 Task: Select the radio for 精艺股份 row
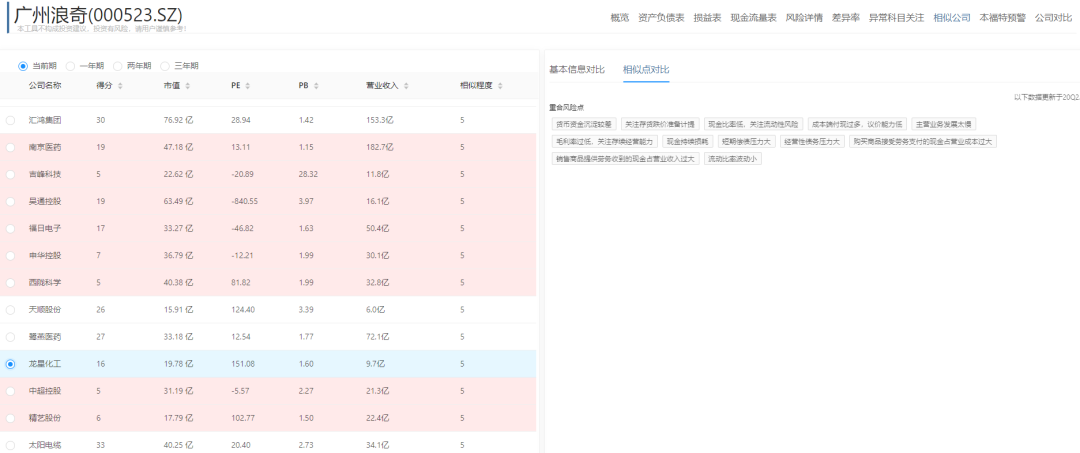tap(10, 418)
